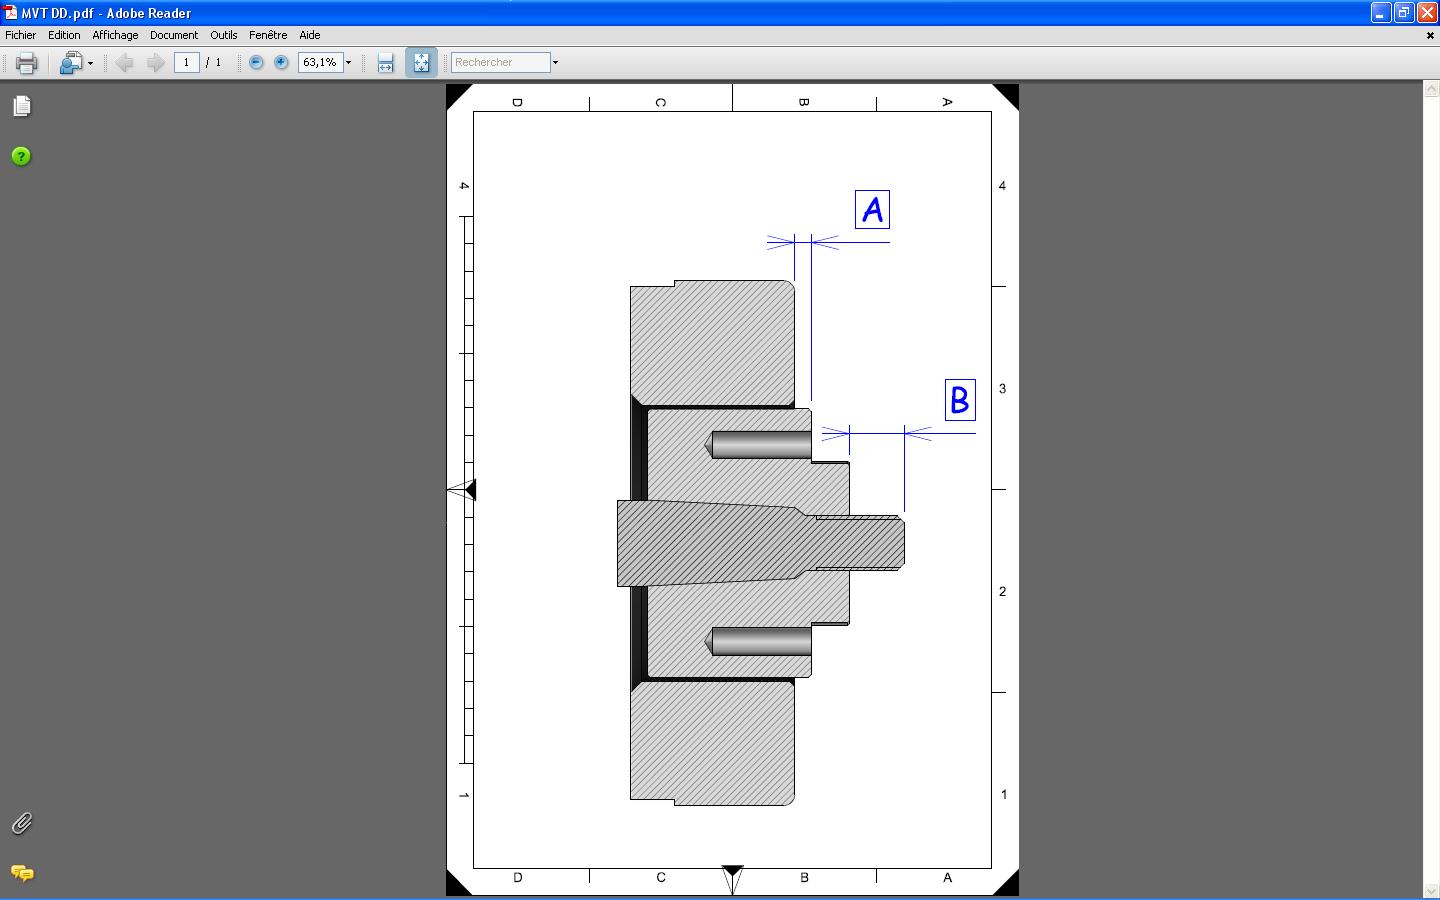Open the Attachments paperclip panel
This screenshot has height=900, width=1440.
click(x=21, y=823)
